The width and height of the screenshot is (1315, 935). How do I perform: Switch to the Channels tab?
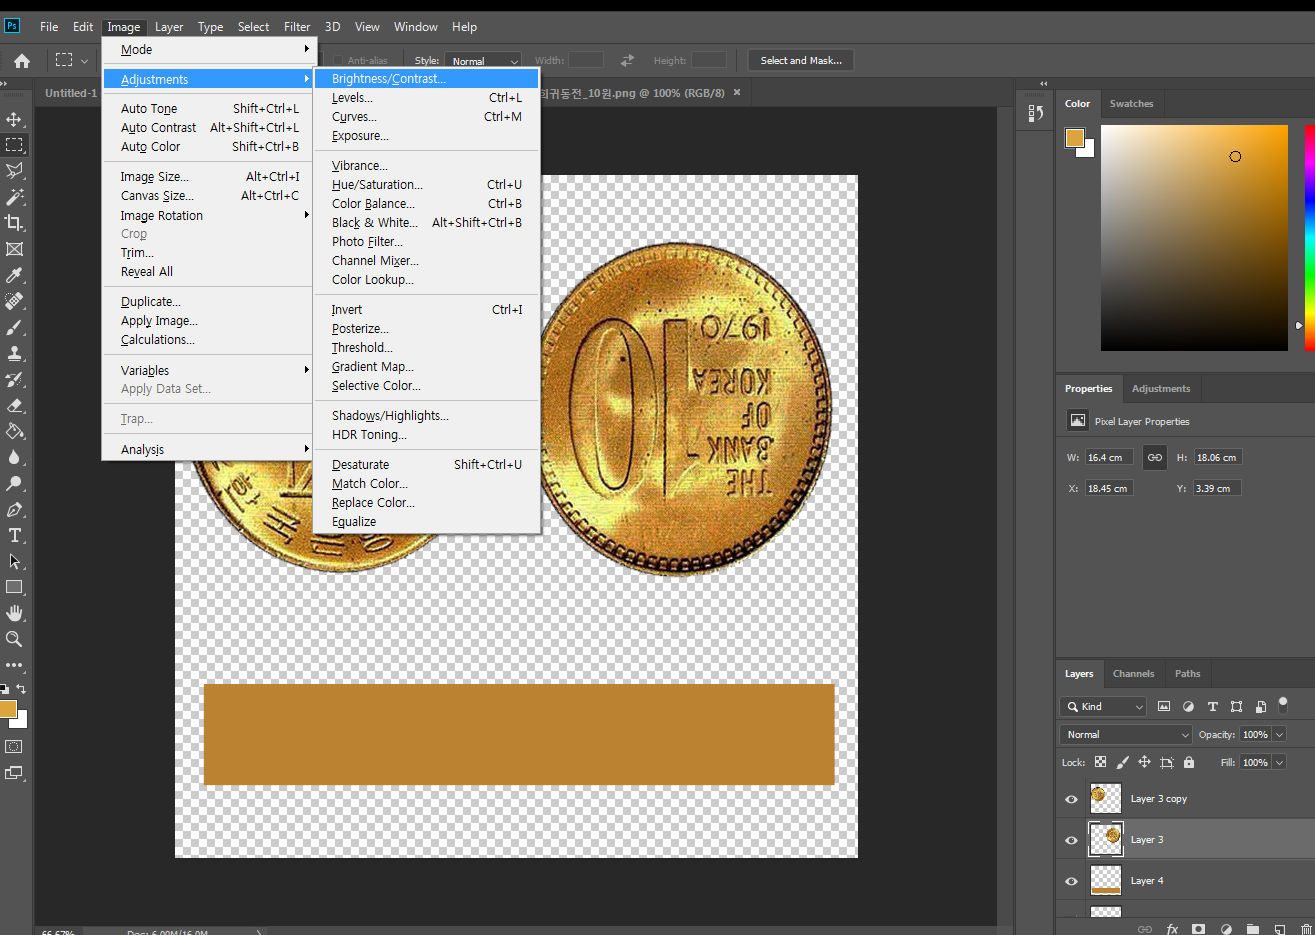pyautogui.click(x=1133, y=674)
